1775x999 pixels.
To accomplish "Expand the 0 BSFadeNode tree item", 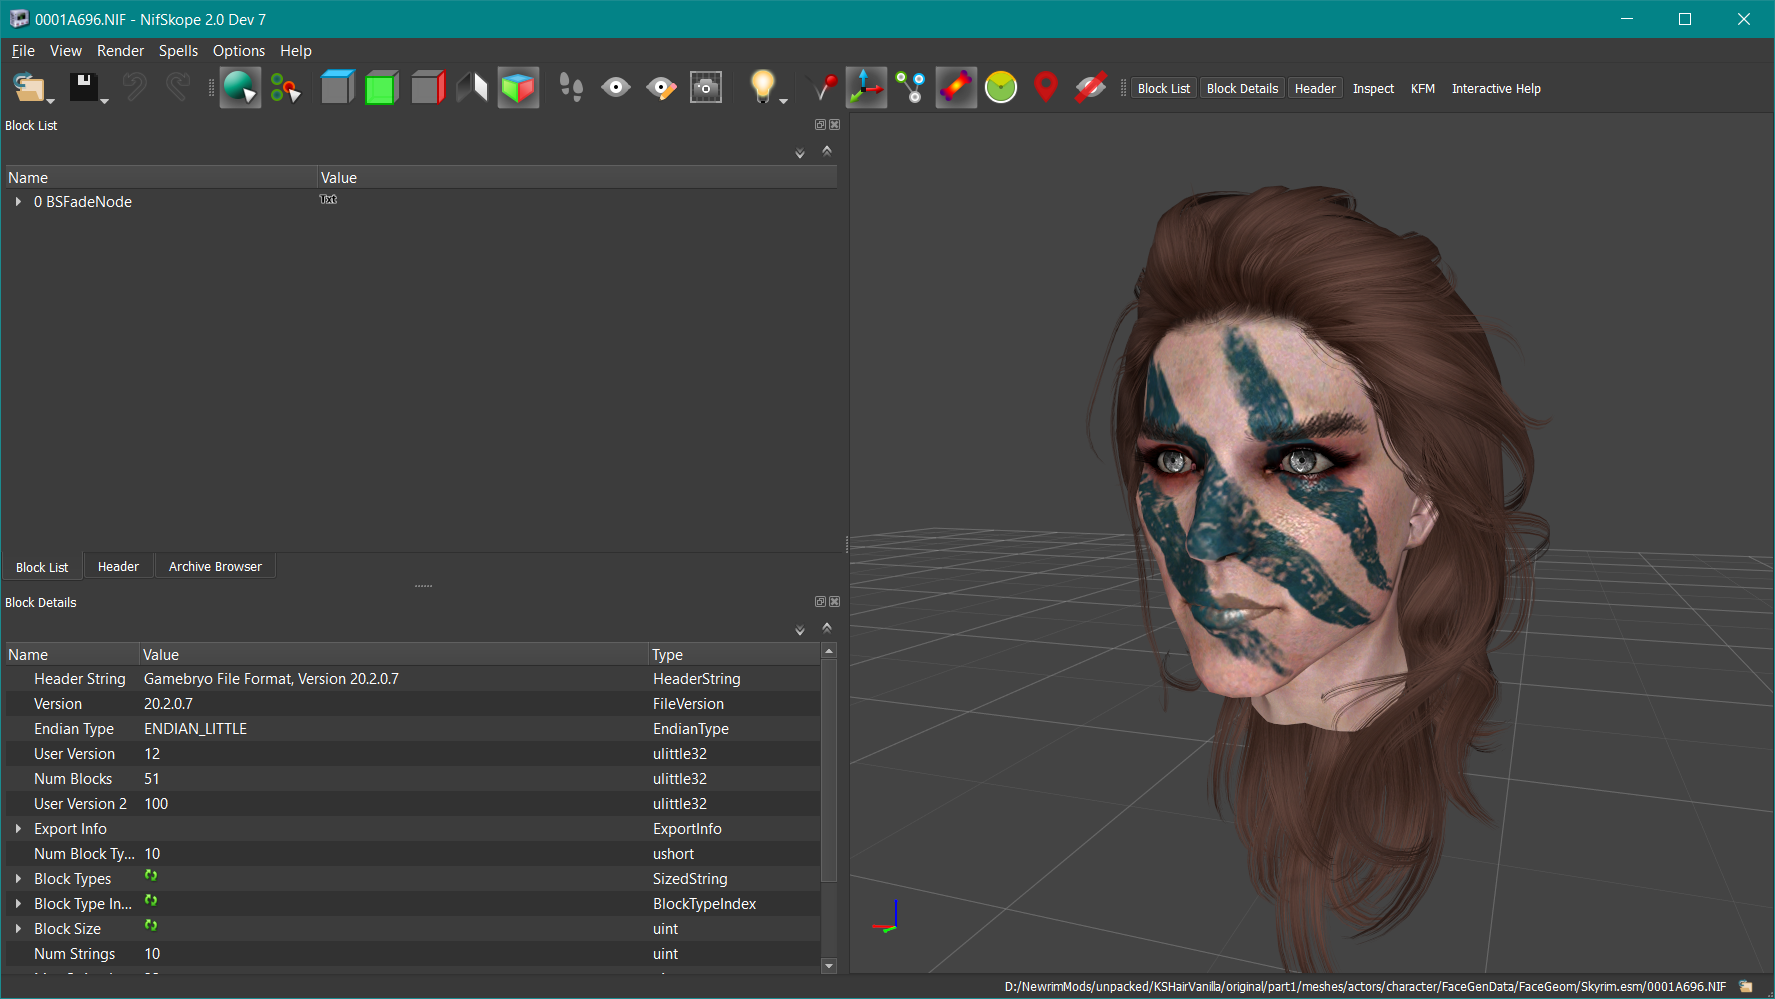I will 18,202.
